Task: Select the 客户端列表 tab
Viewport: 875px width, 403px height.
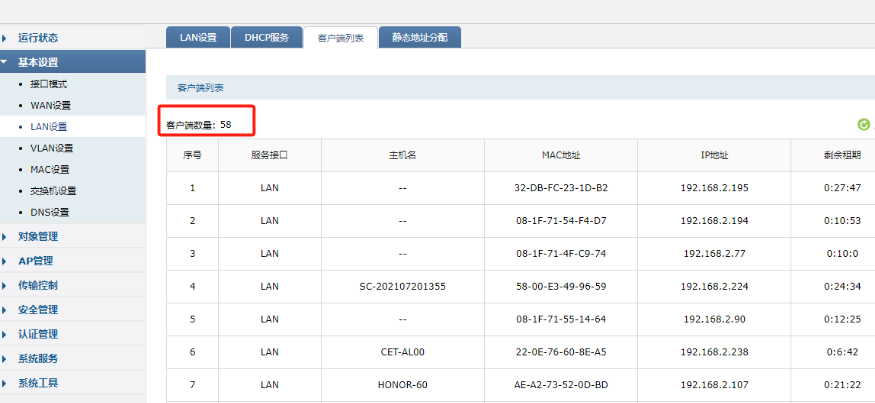Action: (x=341, y=38)
